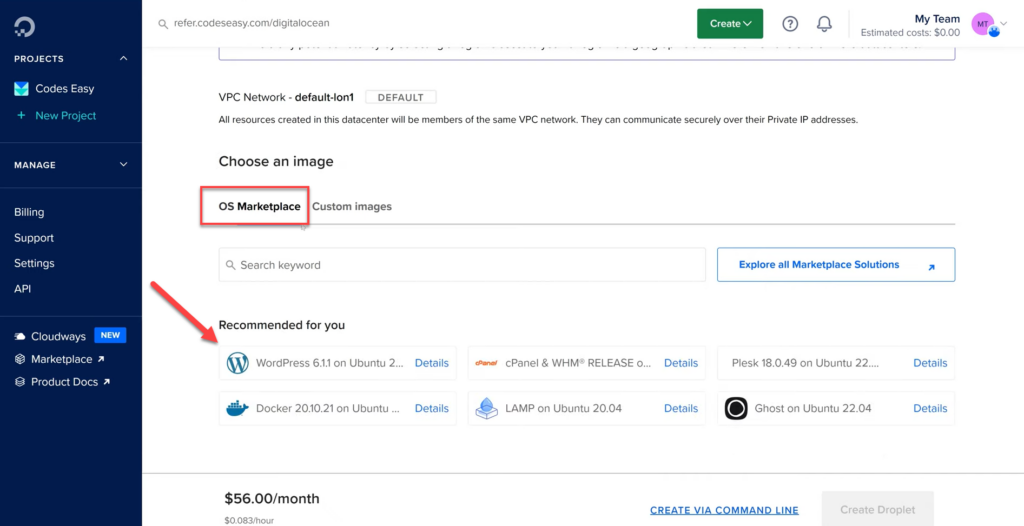Select the LAMP stack icon

click(487, 408)
